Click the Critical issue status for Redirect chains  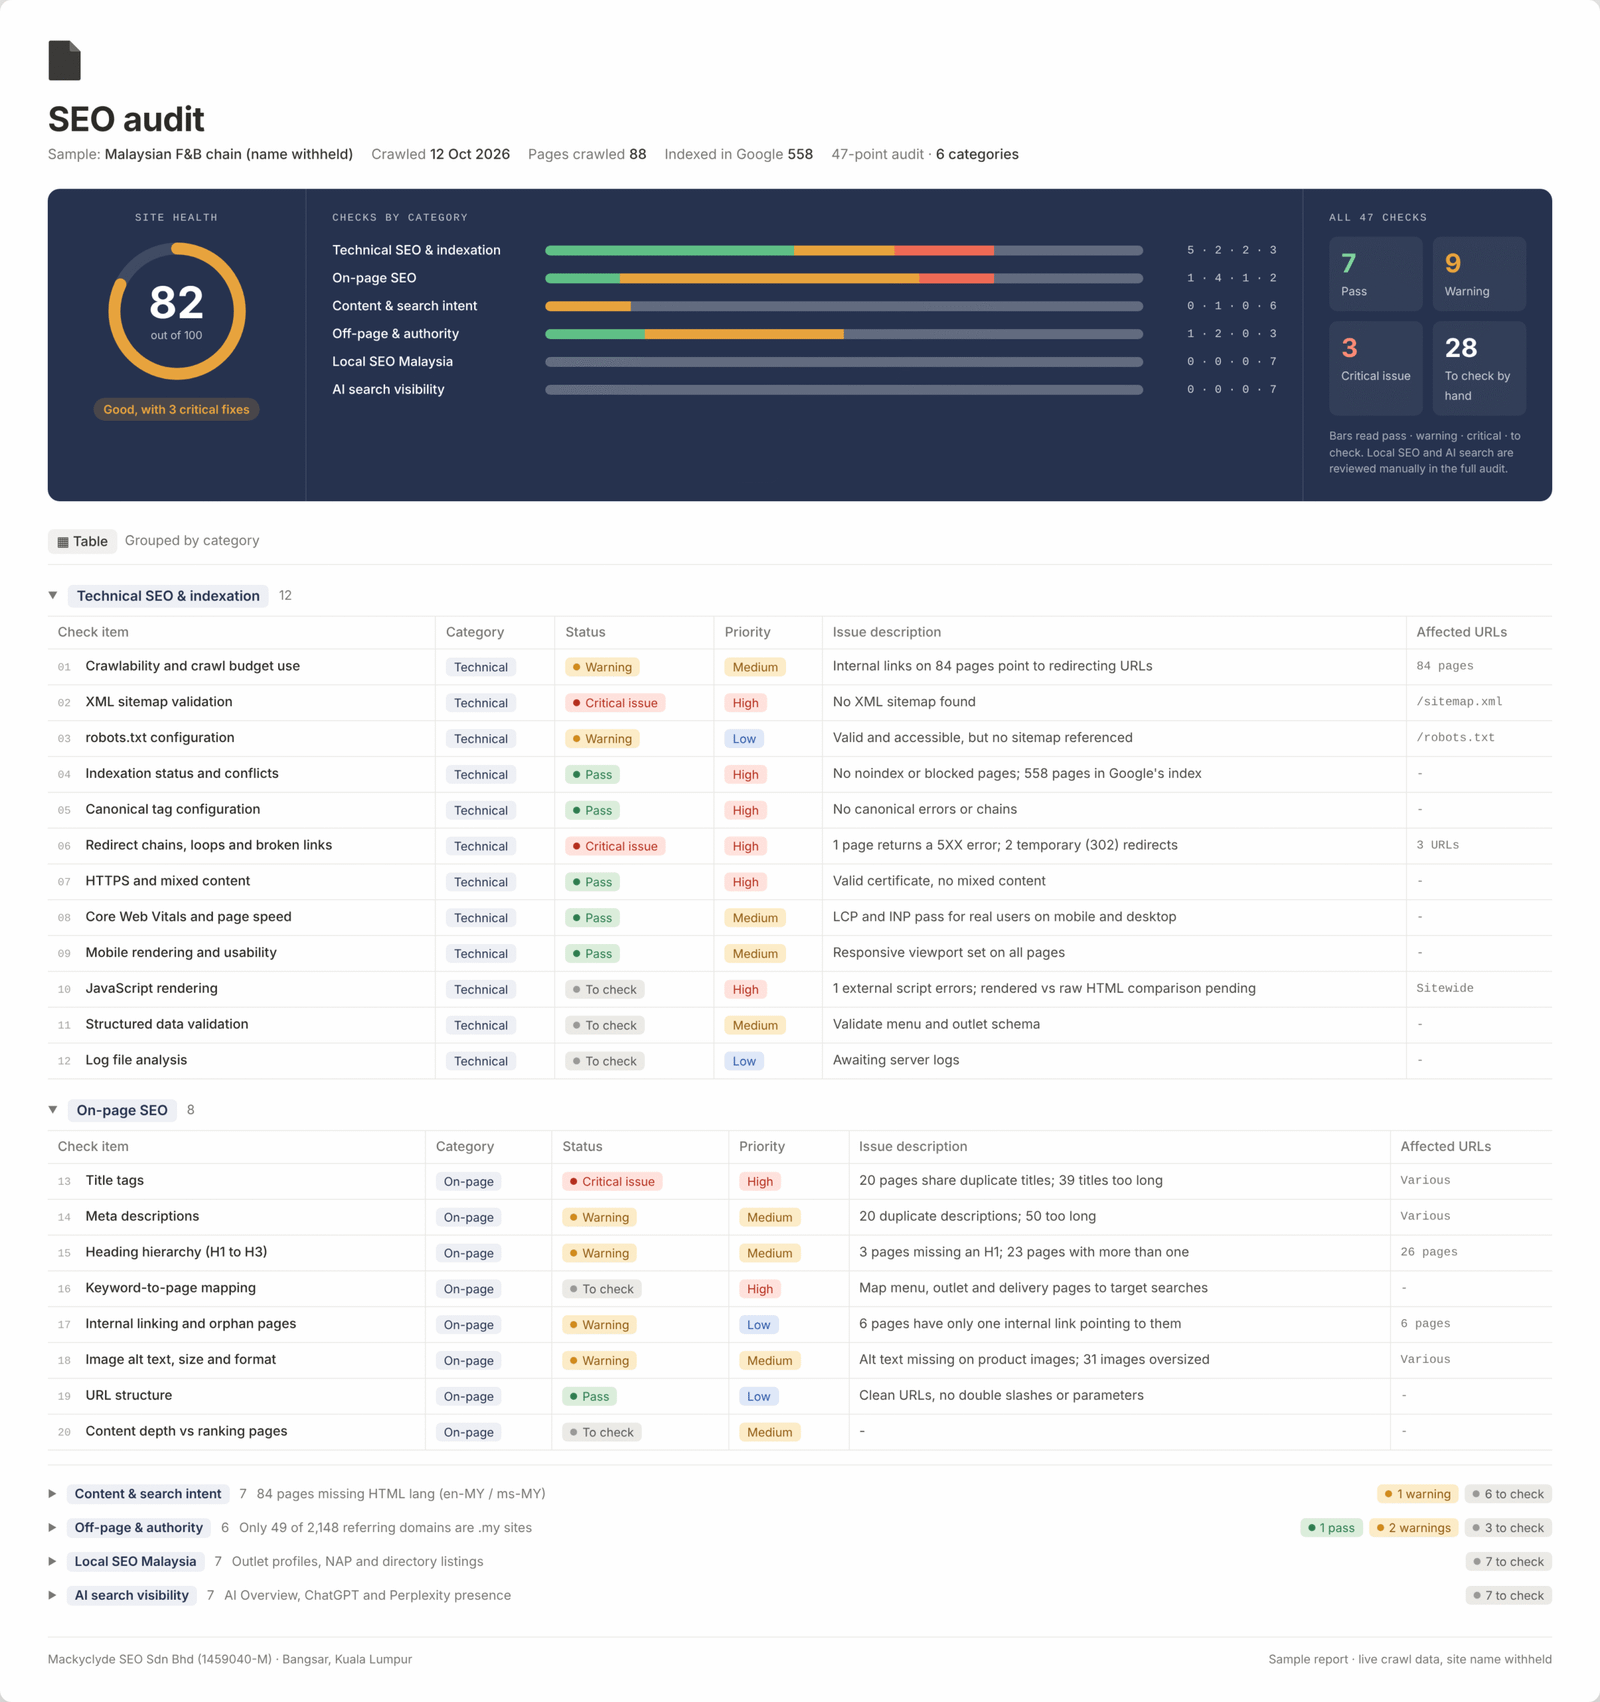coord(615,846)
